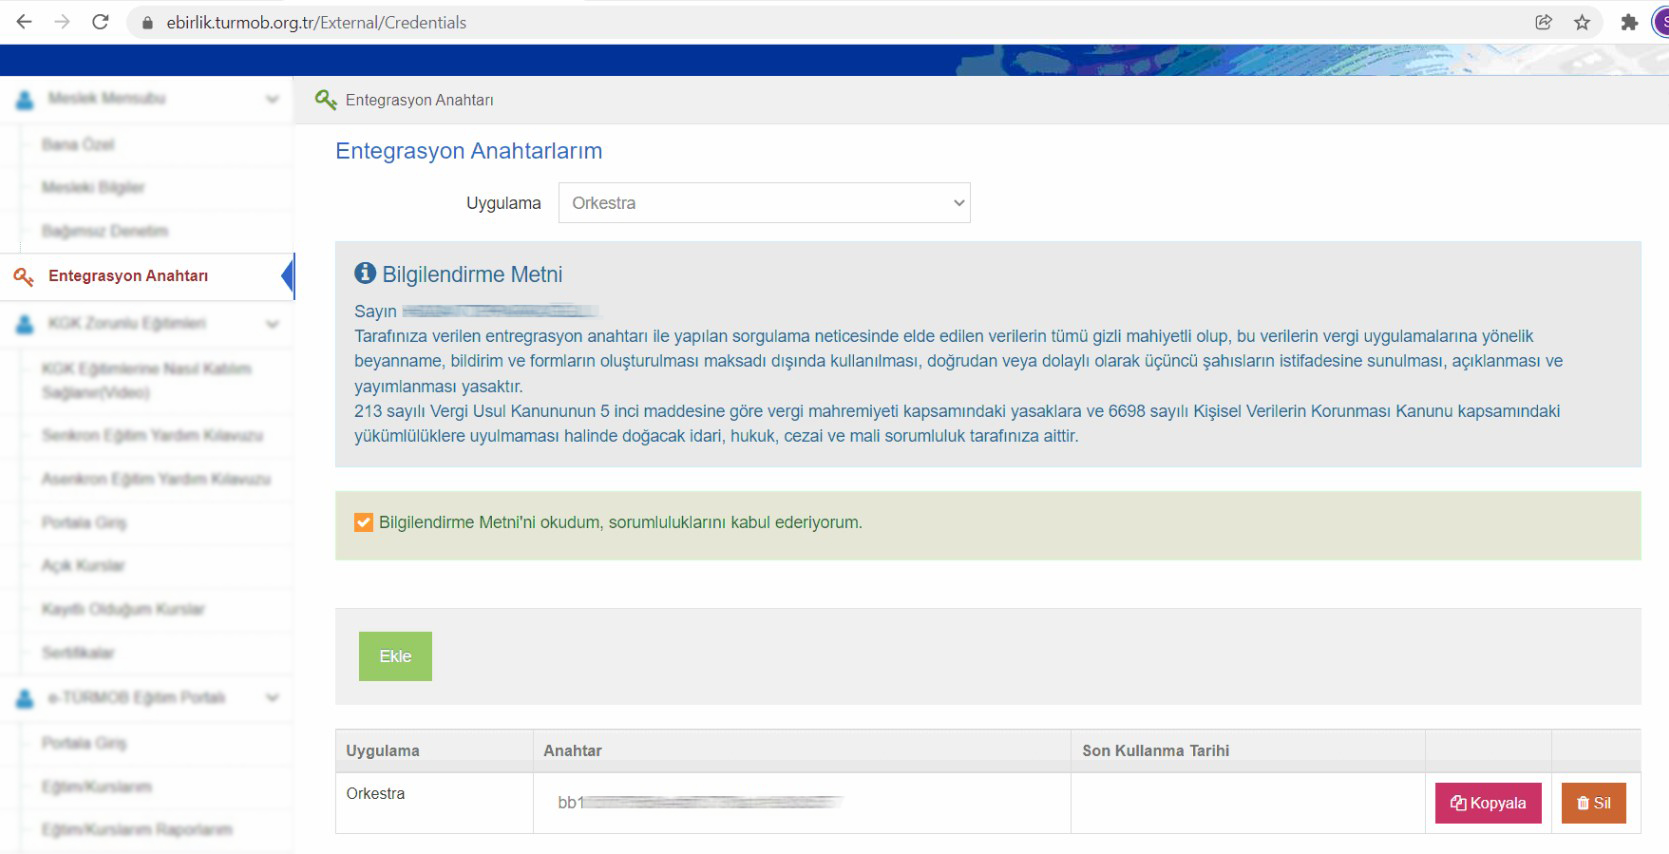The height and width of the screenshot is (854, 1669).
Task: Click the site lock icon in address bar
Action: click(x=148, y=22)
